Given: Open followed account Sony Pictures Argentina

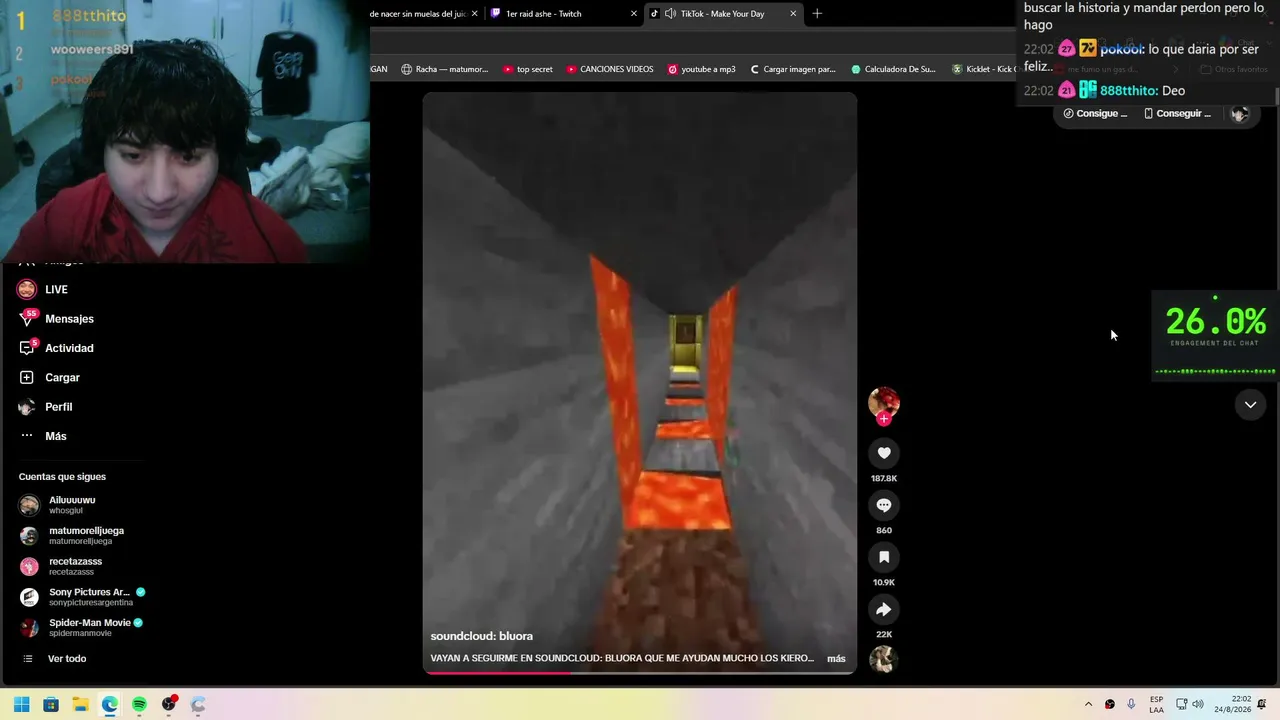Looking at the screenshot, I should pos(83,597).
